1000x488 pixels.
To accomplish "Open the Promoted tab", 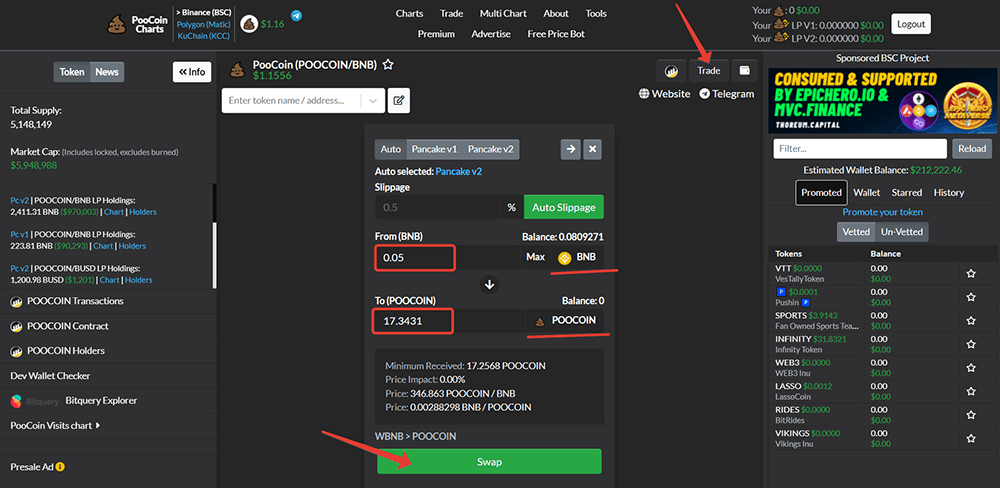I will (821, 193).
